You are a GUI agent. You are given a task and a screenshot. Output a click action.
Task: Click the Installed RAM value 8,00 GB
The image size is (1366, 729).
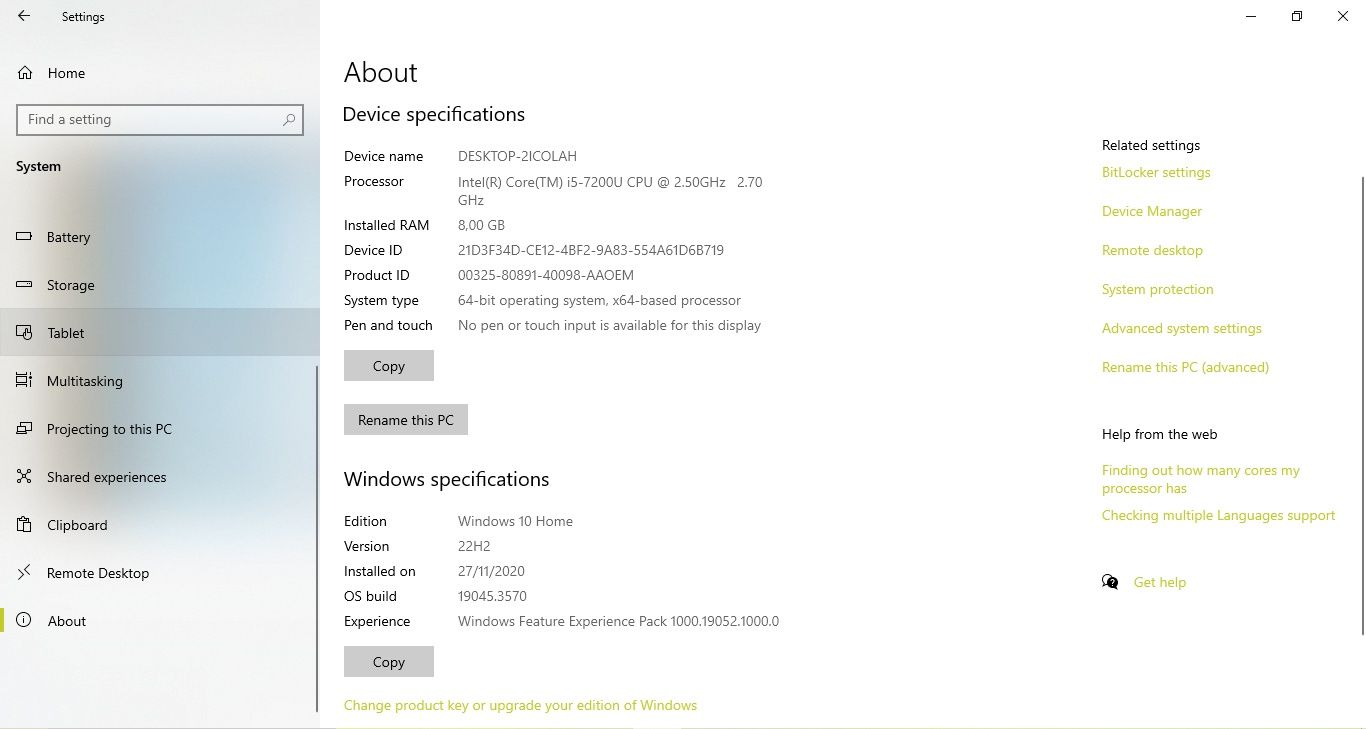click(481, 225)
